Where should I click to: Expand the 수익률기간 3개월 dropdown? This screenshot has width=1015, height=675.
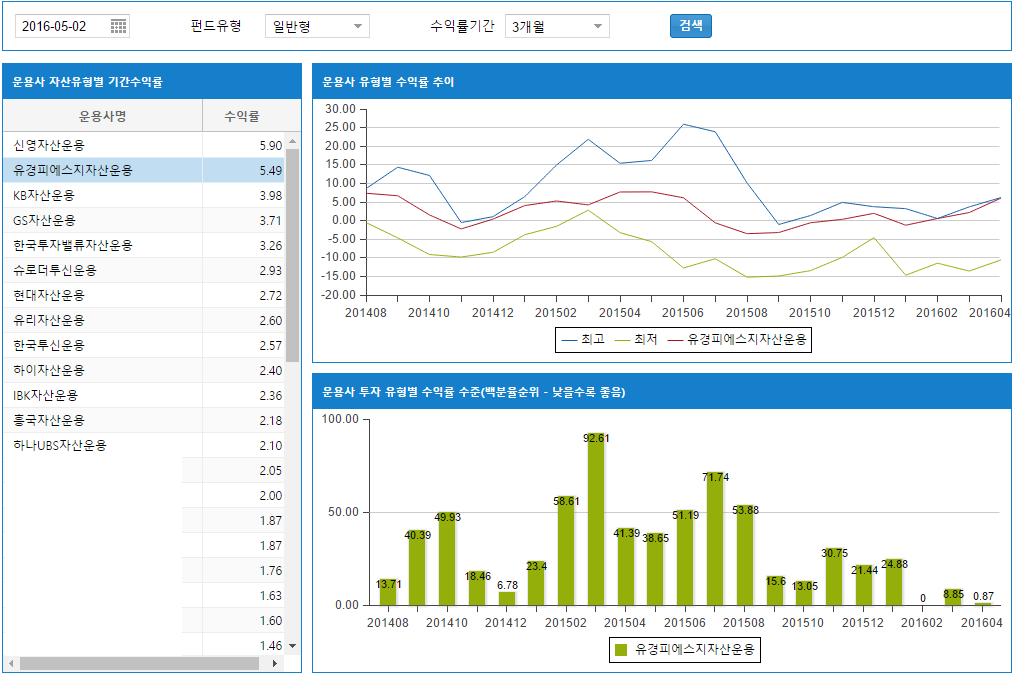click(557, 27)
